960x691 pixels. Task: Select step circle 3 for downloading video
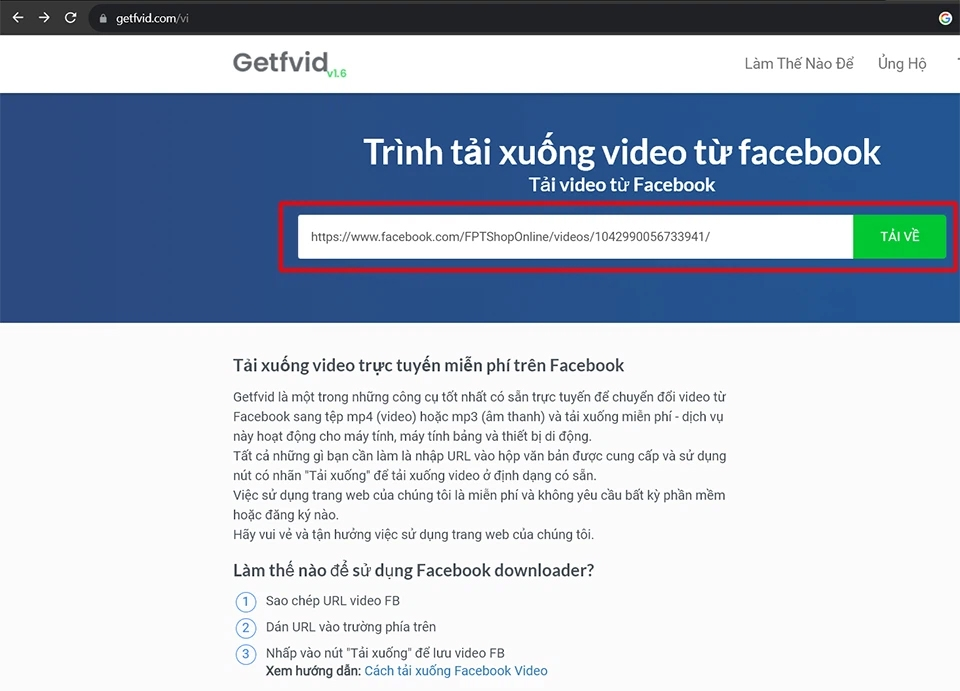246,654
